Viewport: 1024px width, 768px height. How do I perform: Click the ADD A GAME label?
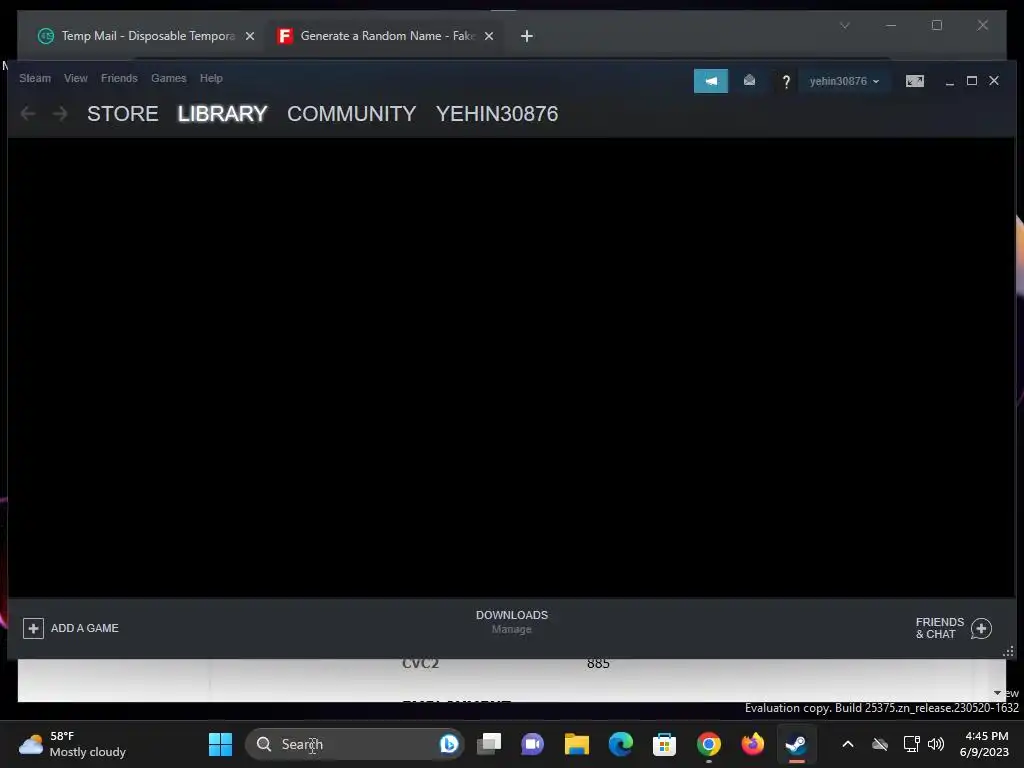(x=85, y=628)
